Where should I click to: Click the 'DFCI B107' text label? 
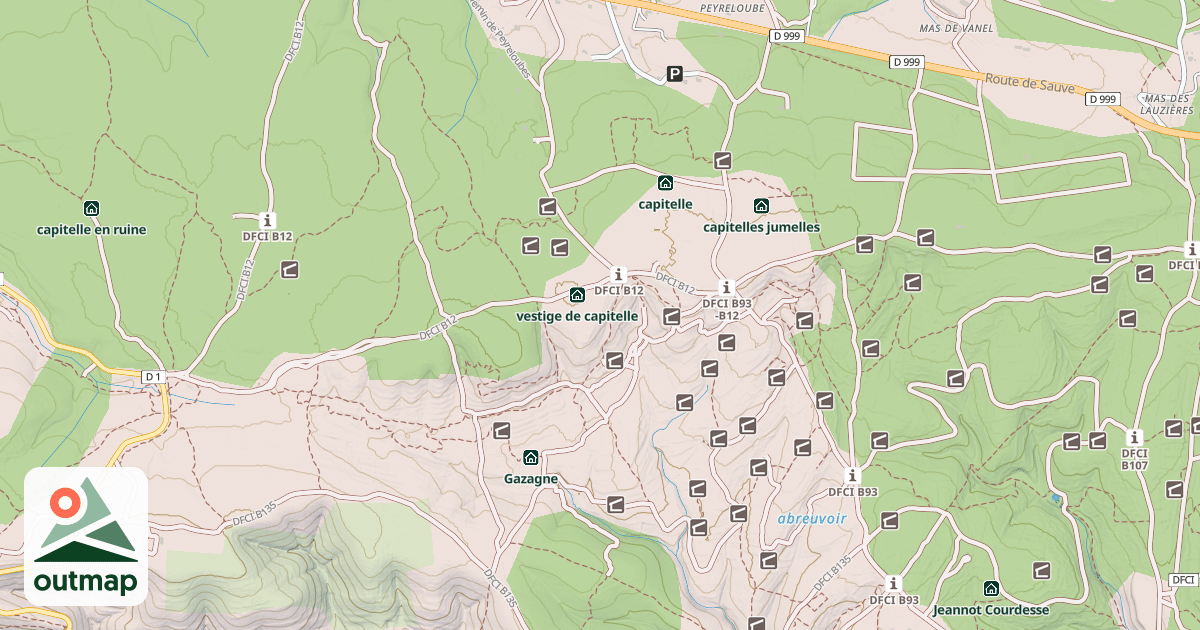pyautogui.click(x=1134, y=460)
